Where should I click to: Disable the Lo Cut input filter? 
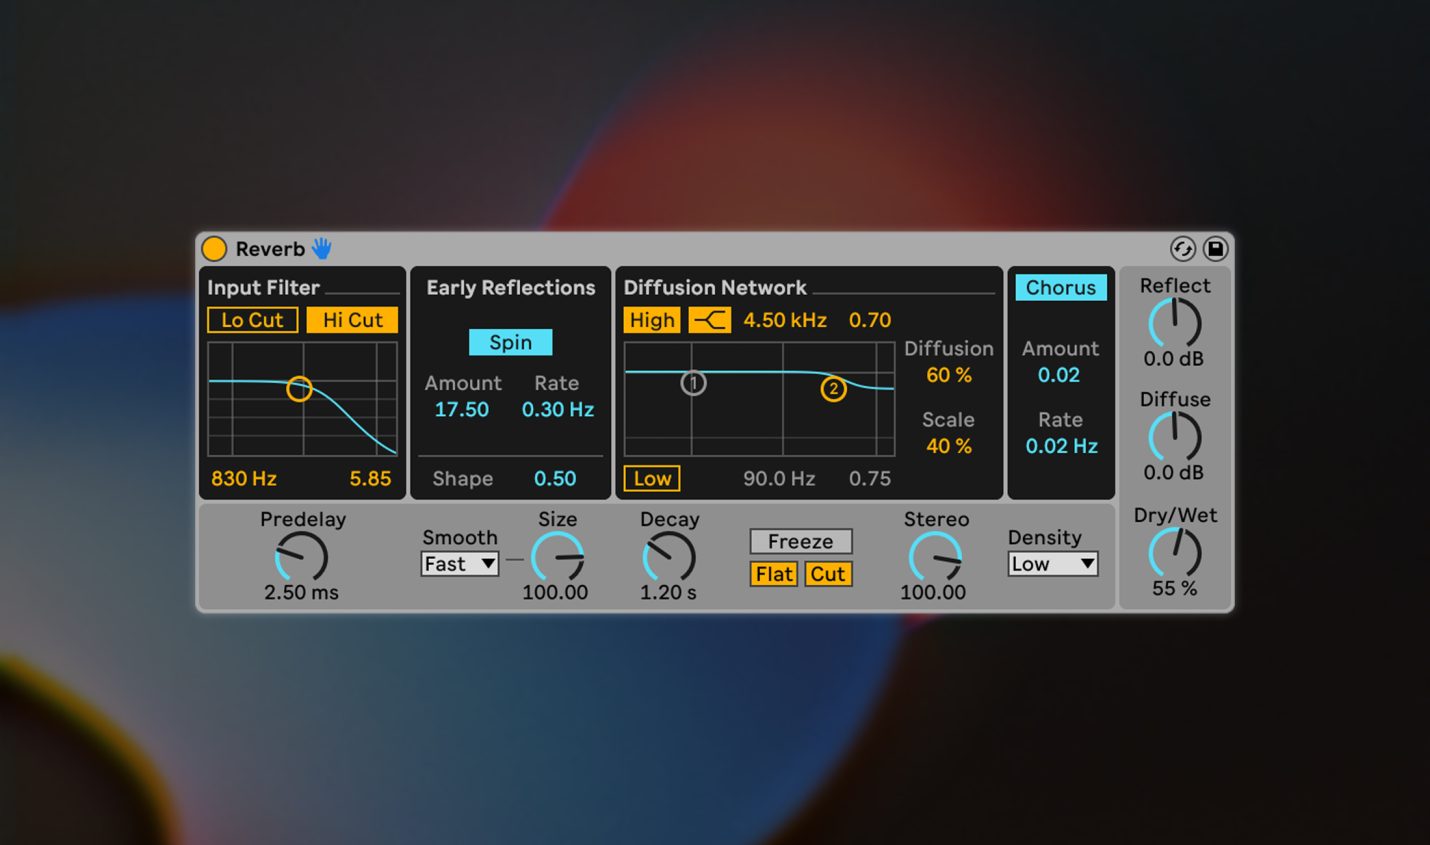tap(252, 320)
